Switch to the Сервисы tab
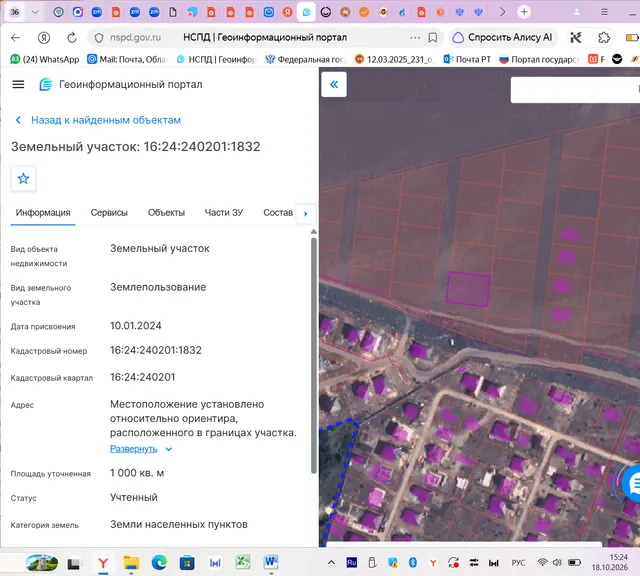 coord(109,213)
